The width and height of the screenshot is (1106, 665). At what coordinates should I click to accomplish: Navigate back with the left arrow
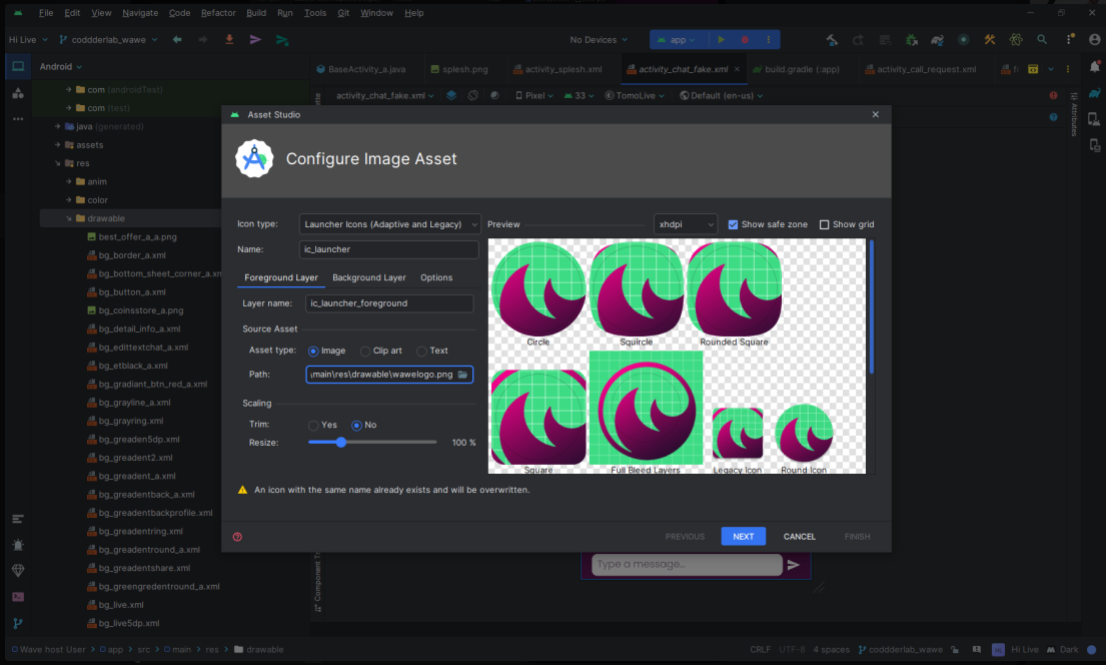[177, 40]
